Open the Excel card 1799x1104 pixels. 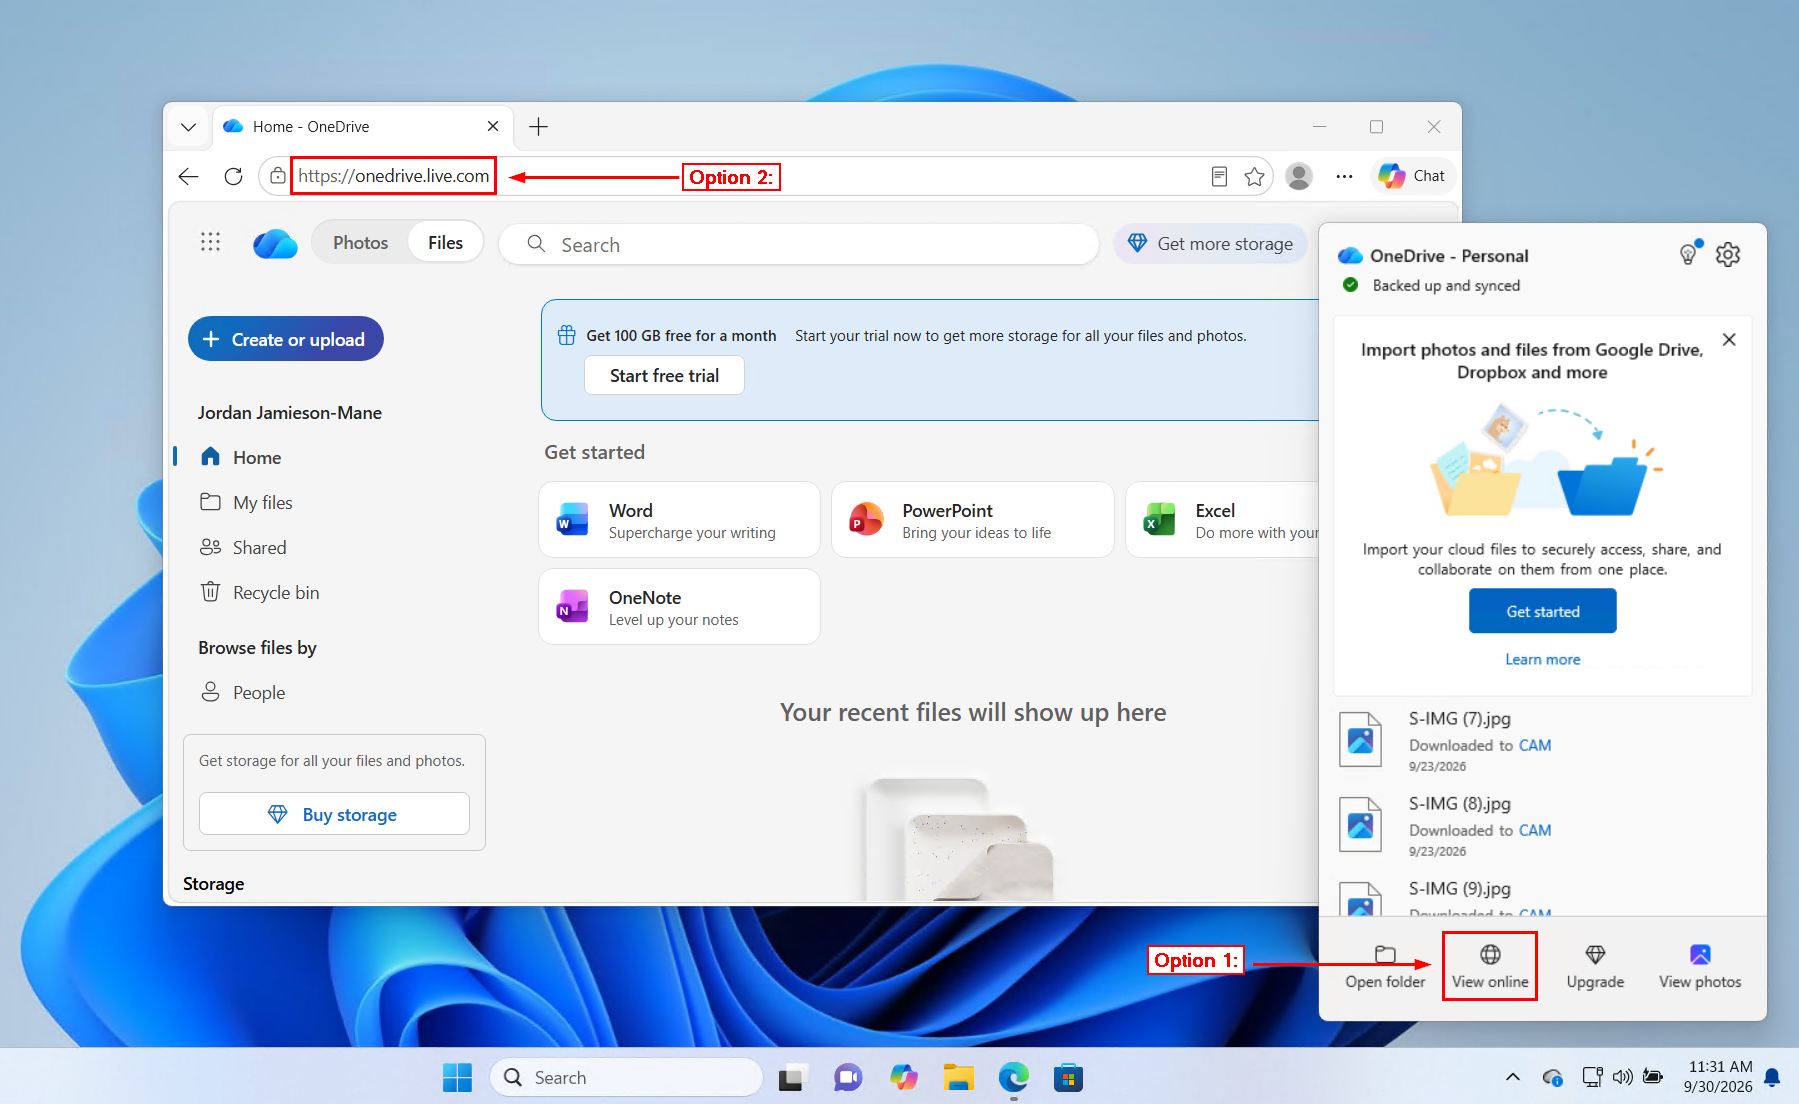point(1223,520)
